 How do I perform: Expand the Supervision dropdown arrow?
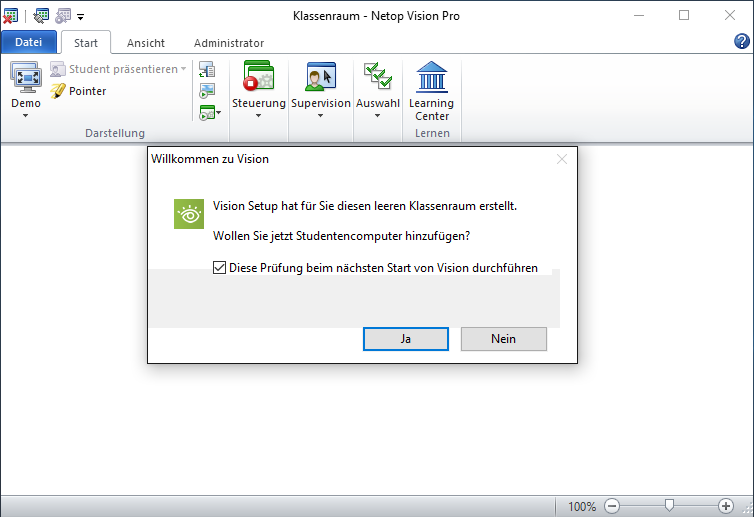[x=320, y=116]
